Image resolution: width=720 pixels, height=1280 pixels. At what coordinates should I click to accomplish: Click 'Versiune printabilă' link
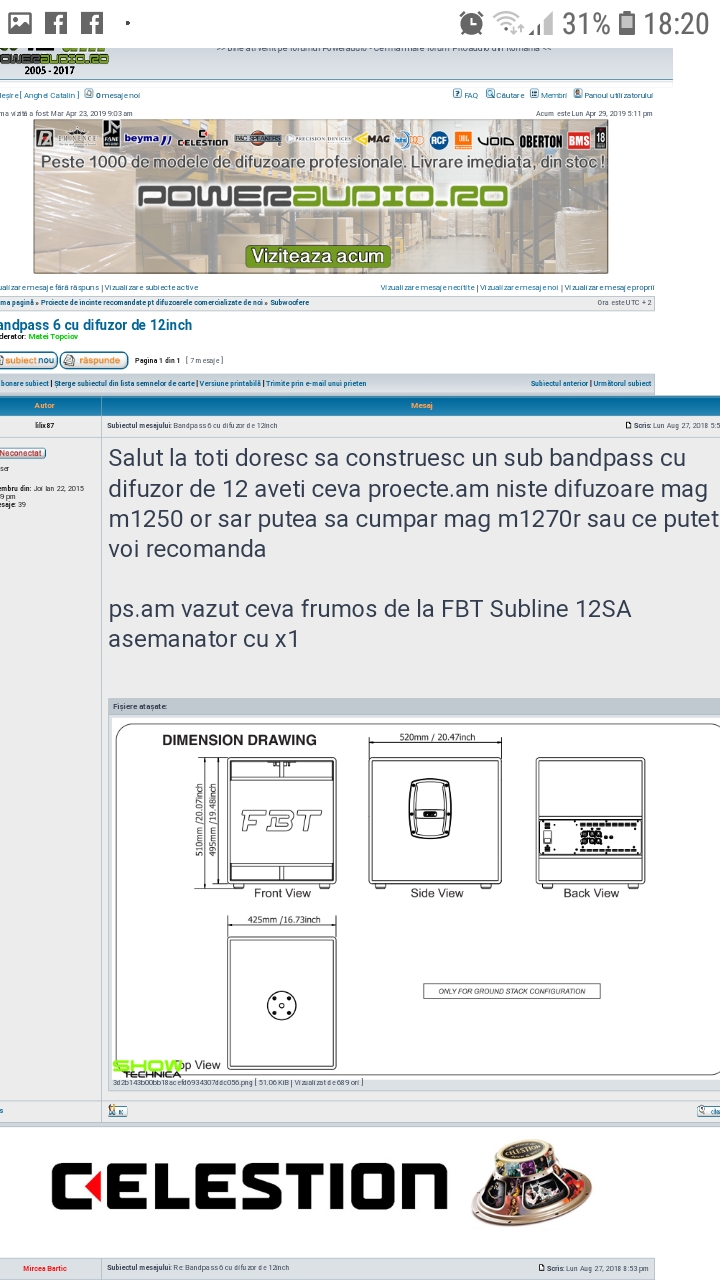coord(230,383)
